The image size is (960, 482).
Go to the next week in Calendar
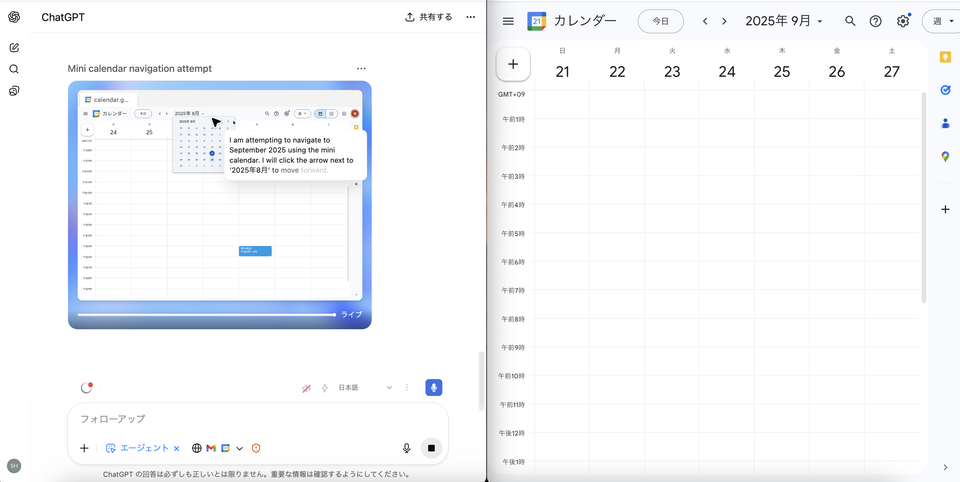click(724, 21)
